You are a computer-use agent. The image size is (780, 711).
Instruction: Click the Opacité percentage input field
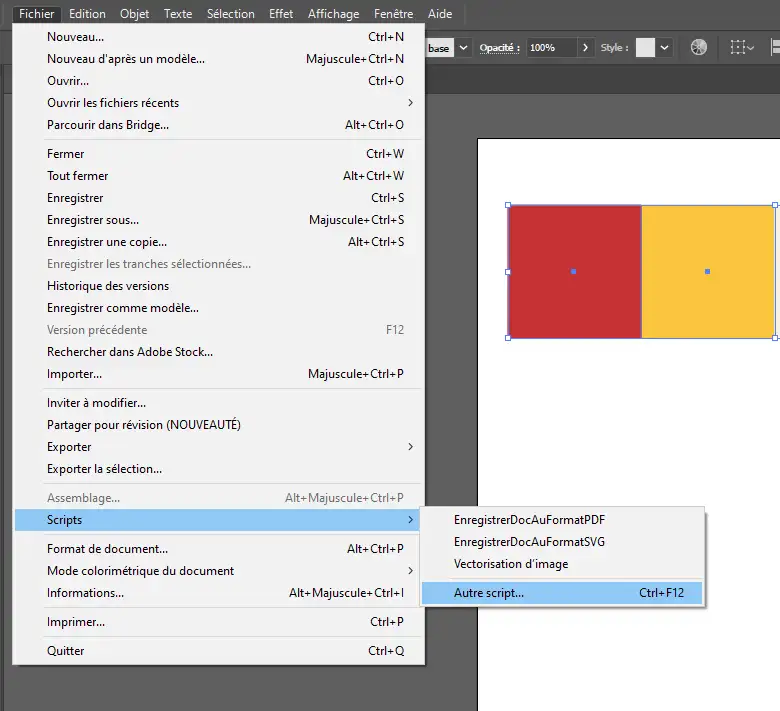[x=549, y=48]
